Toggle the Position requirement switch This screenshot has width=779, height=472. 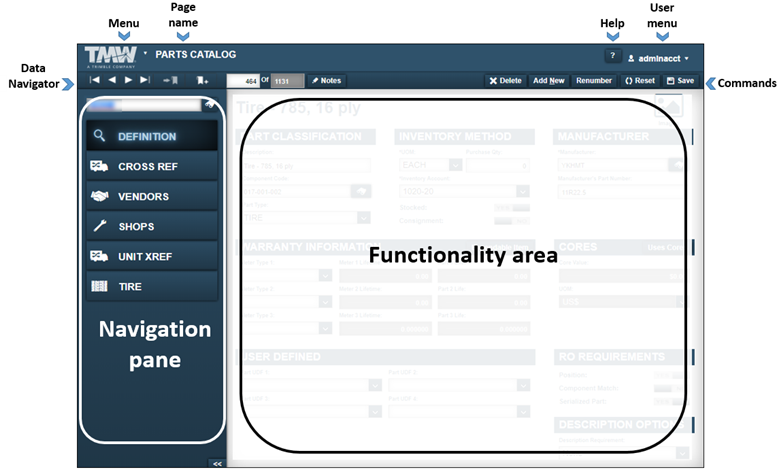[670, 375]
